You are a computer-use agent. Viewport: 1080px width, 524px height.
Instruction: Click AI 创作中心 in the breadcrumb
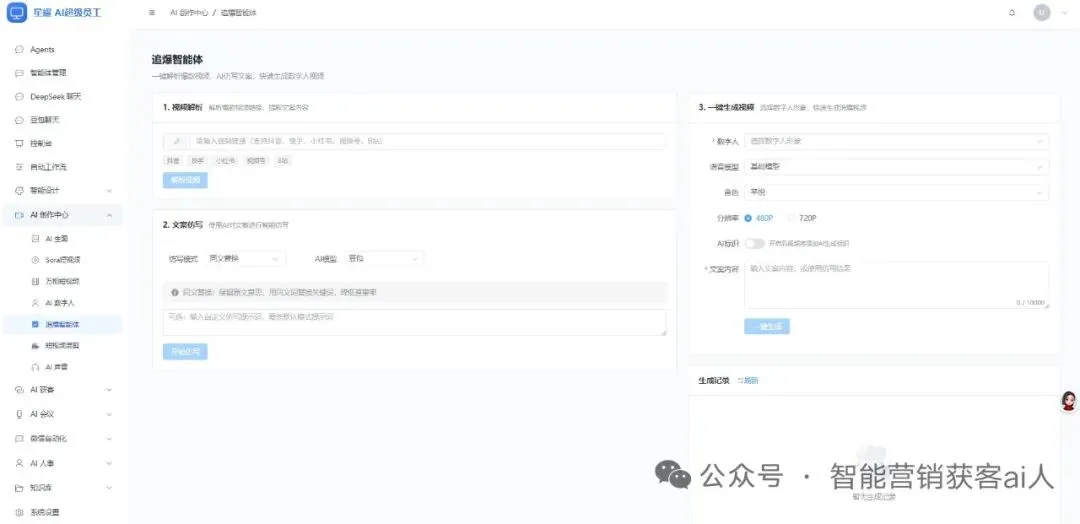[x=189, y=12]
